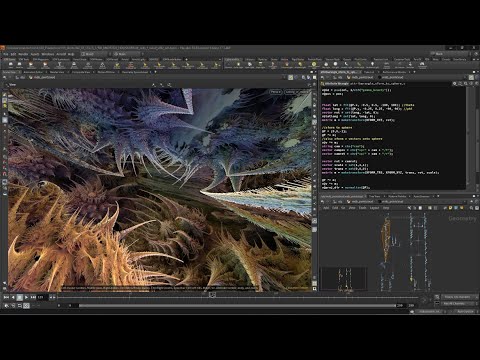Viewport: 480px width, 360px height.
Task: Open the Take List pane tab
Action: [x=369, y=72]
